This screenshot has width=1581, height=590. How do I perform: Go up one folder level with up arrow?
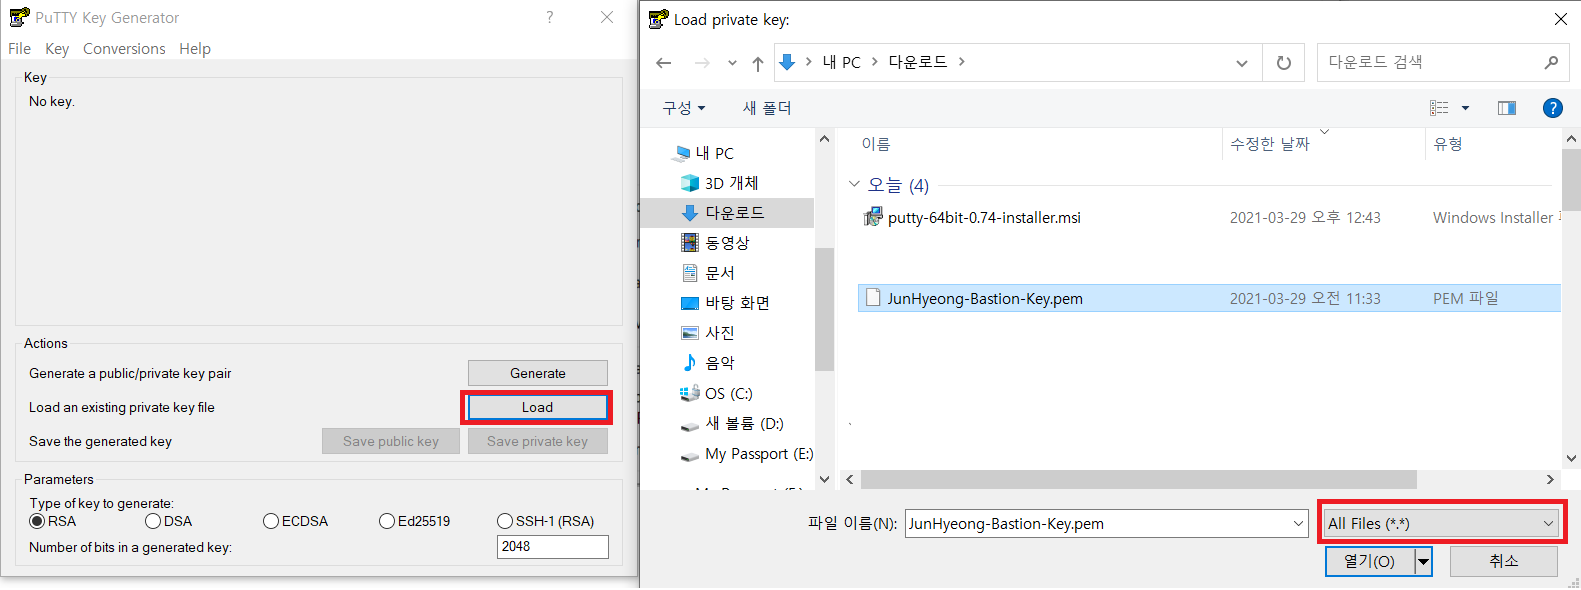click(758, 63)
